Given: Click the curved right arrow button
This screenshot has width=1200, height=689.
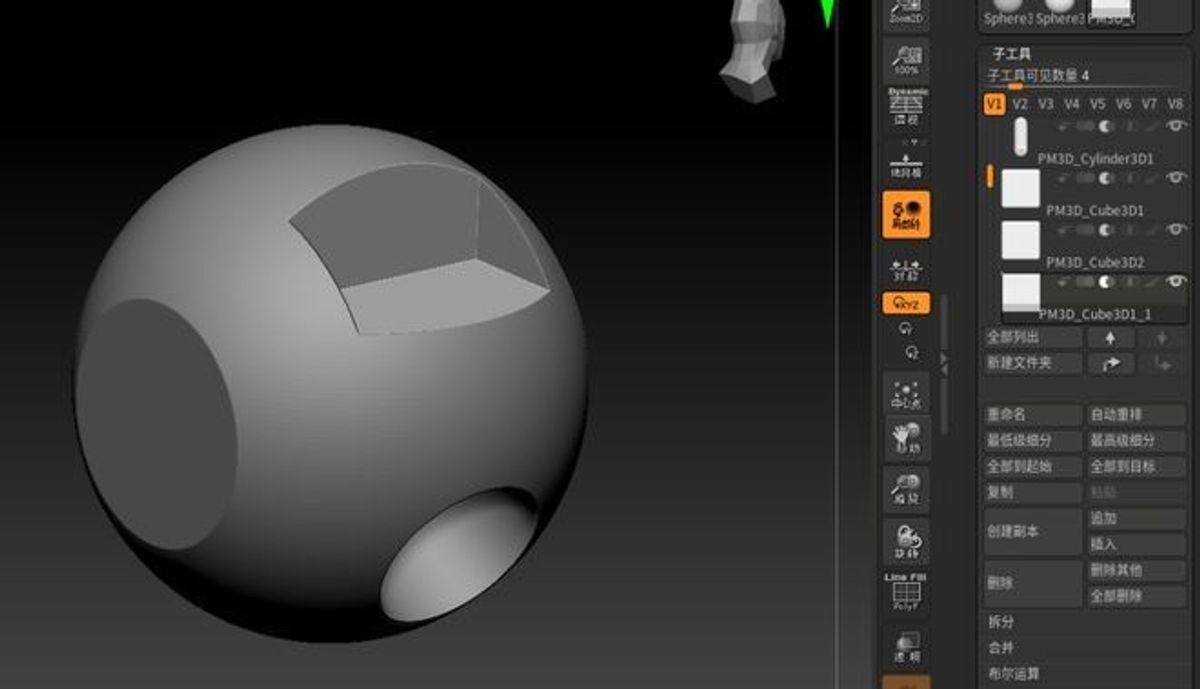Looking at the screenshot, I should (1111, 364).
